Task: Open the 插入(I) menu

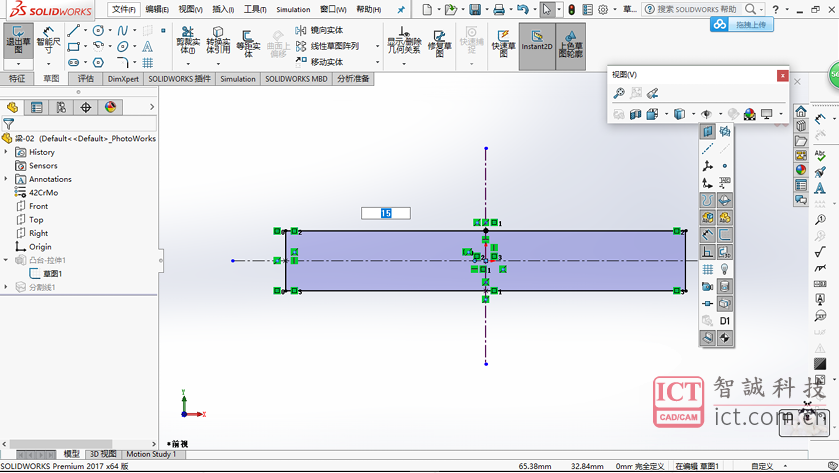Action: (x=223, y=9)
